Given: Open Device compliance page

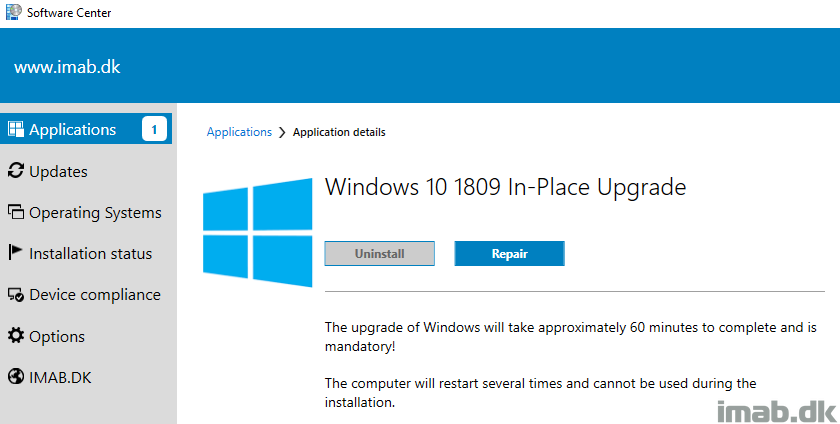Looking at the screenshot, I should [95, 295].
